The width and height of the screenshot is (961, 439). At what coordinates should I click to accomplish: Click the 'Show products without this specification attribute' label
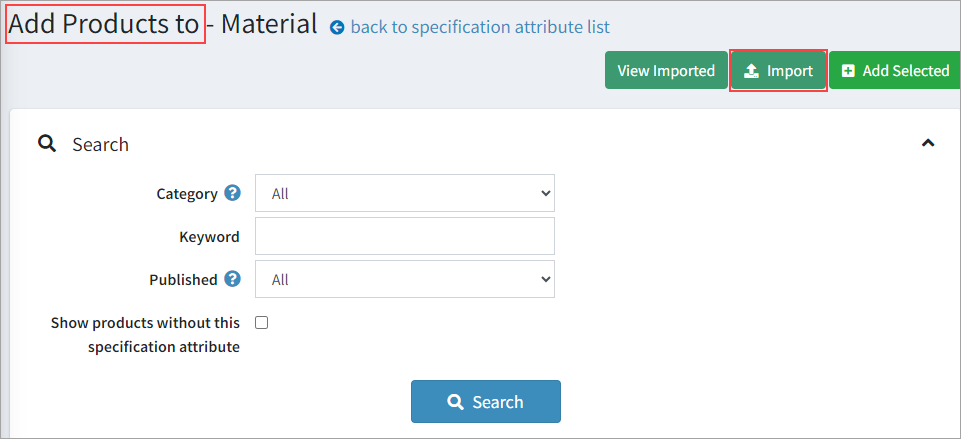tap(145, 335)
